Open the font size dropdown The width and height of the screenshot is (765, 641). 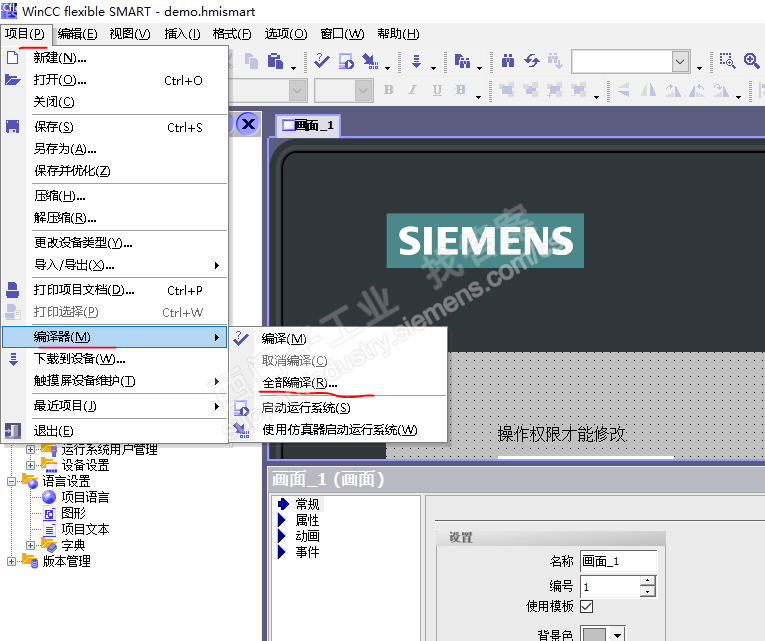pos(362,91)
